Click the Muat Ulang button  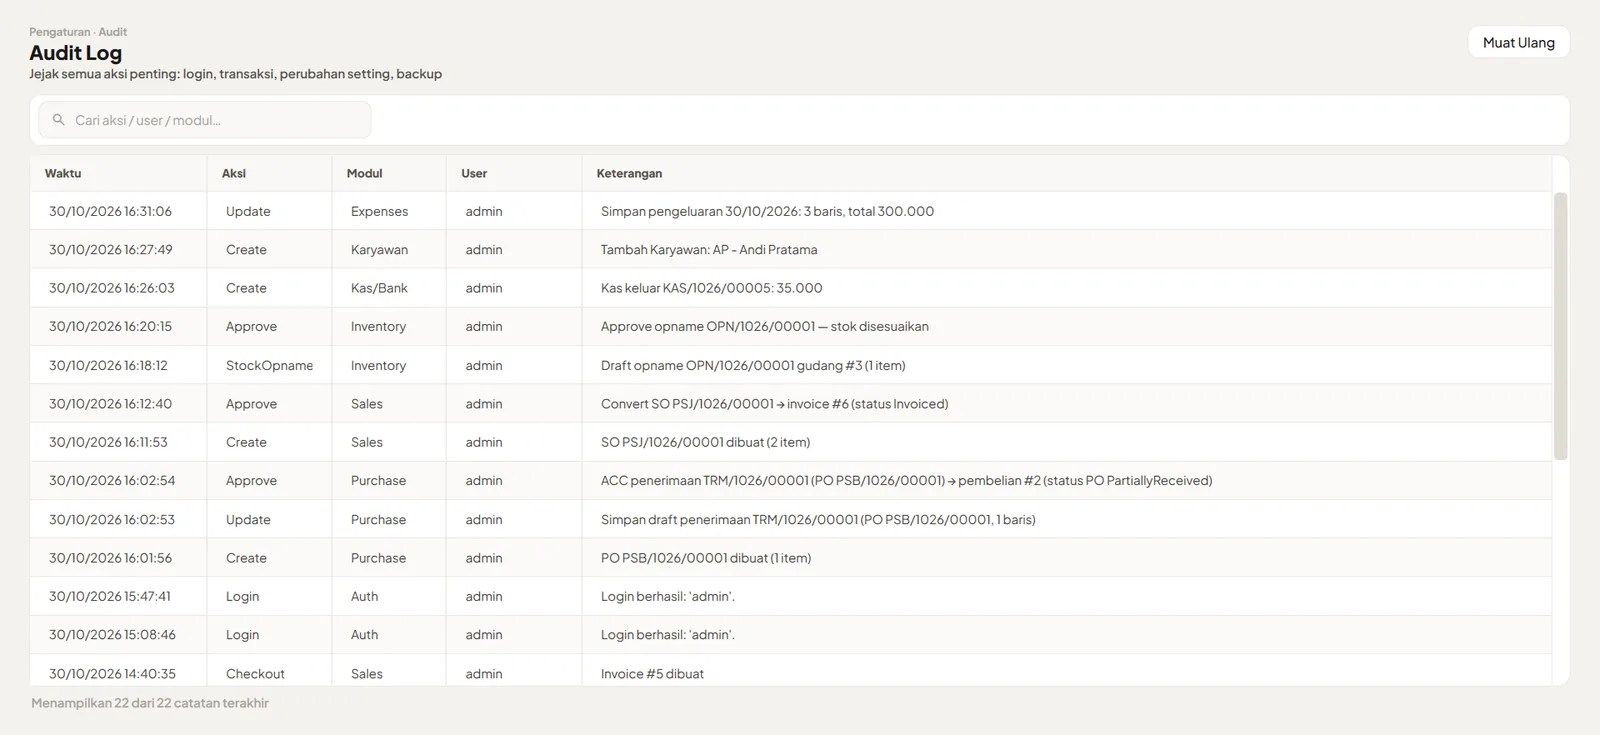(x=1518, y=42)
